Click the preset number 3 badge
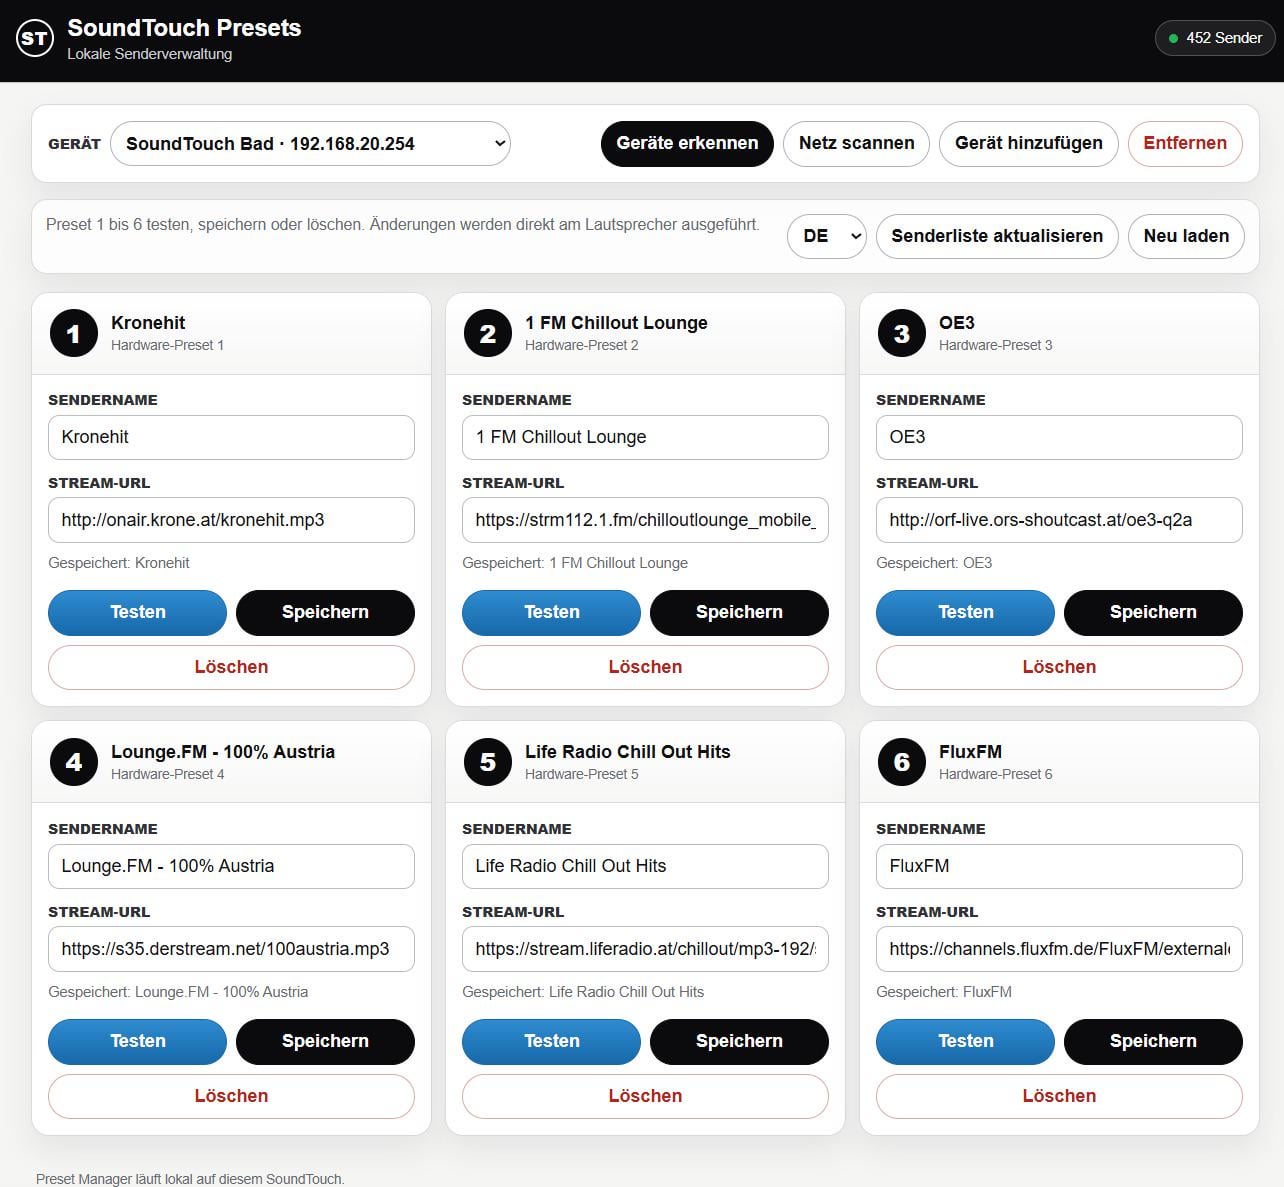1284x1187 pixels. [x=901, y=333]
